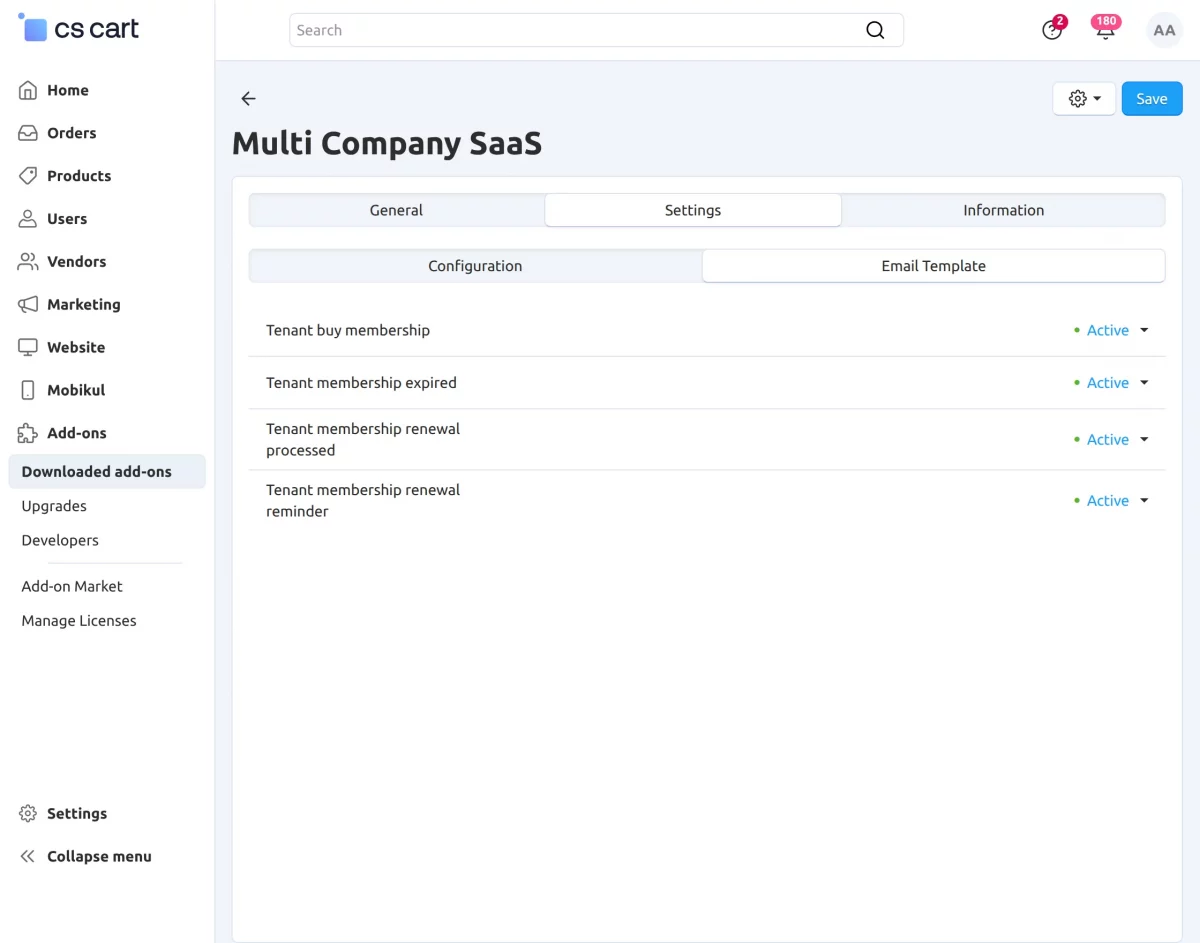This screenshot has height=943, width=1200.
Task: Click the sidebar Settings gear icon
Action: [x=28, y=814]
